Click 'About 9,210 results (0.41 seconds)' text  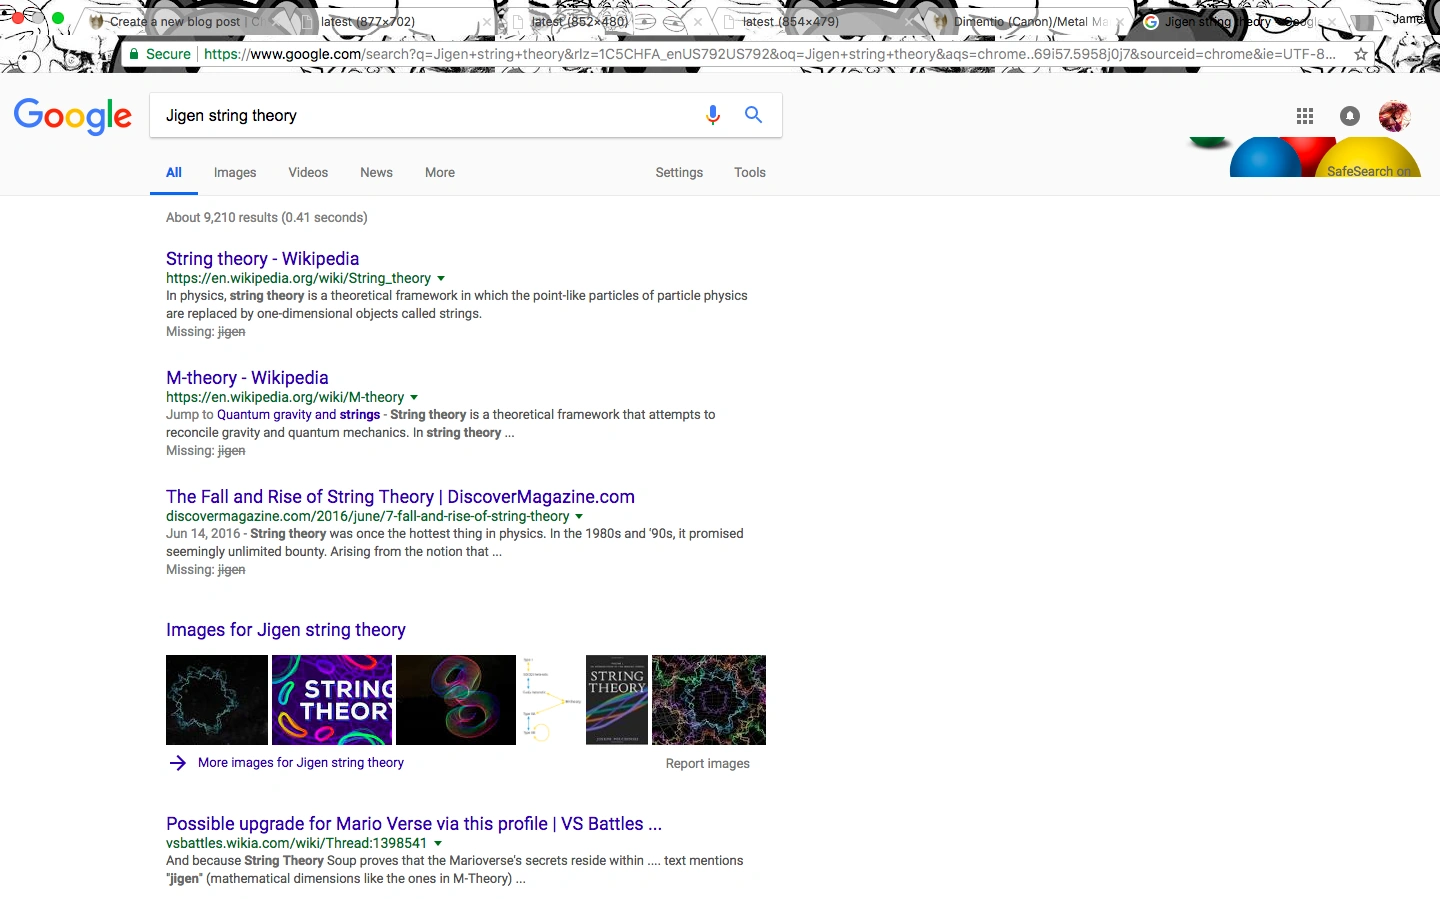[x=267, y=218]
